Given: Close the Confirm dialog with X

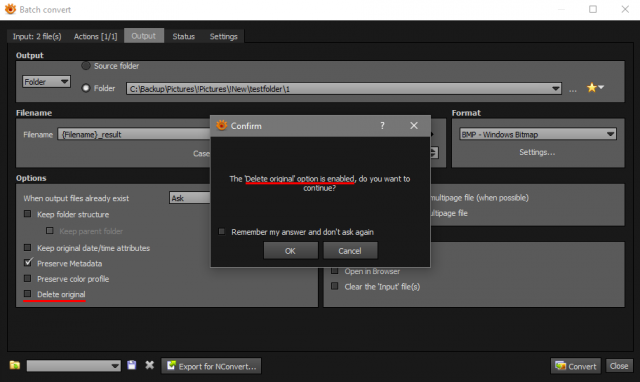Looking at the screenshot, I should (x=414, y=126).
